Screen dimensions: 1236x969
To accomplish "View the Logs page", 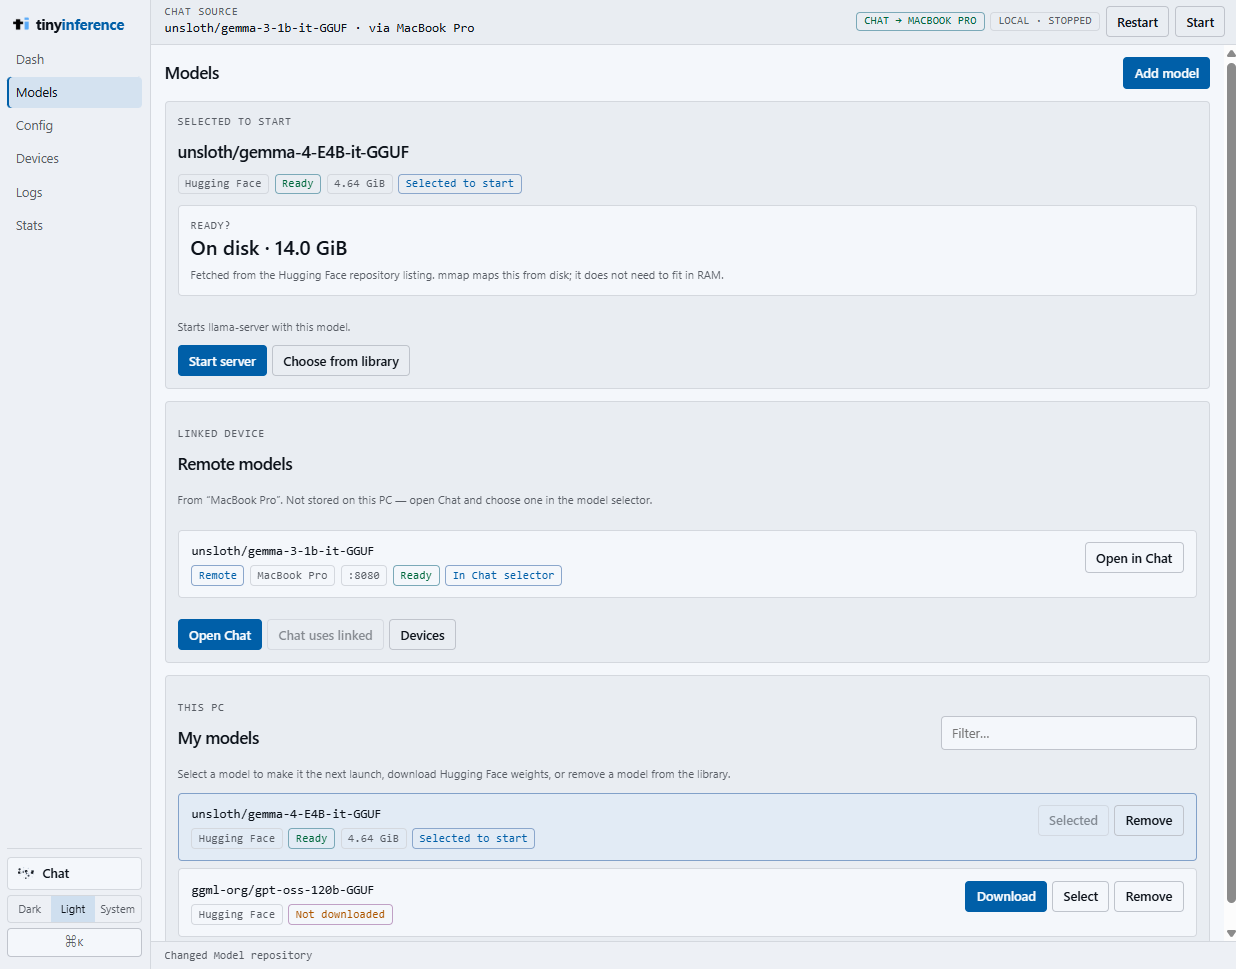I will 74,192.
